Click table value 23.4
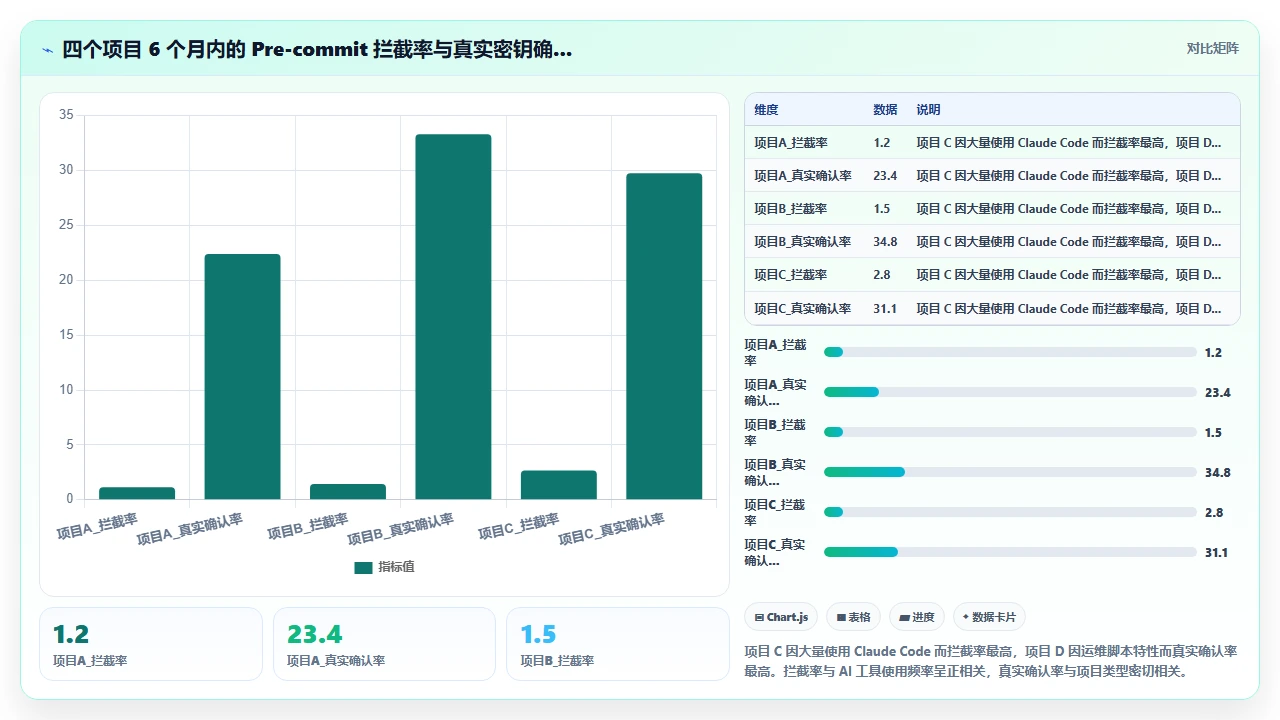The height and width of the screenshot is (720, 1280). pos(885,176)
